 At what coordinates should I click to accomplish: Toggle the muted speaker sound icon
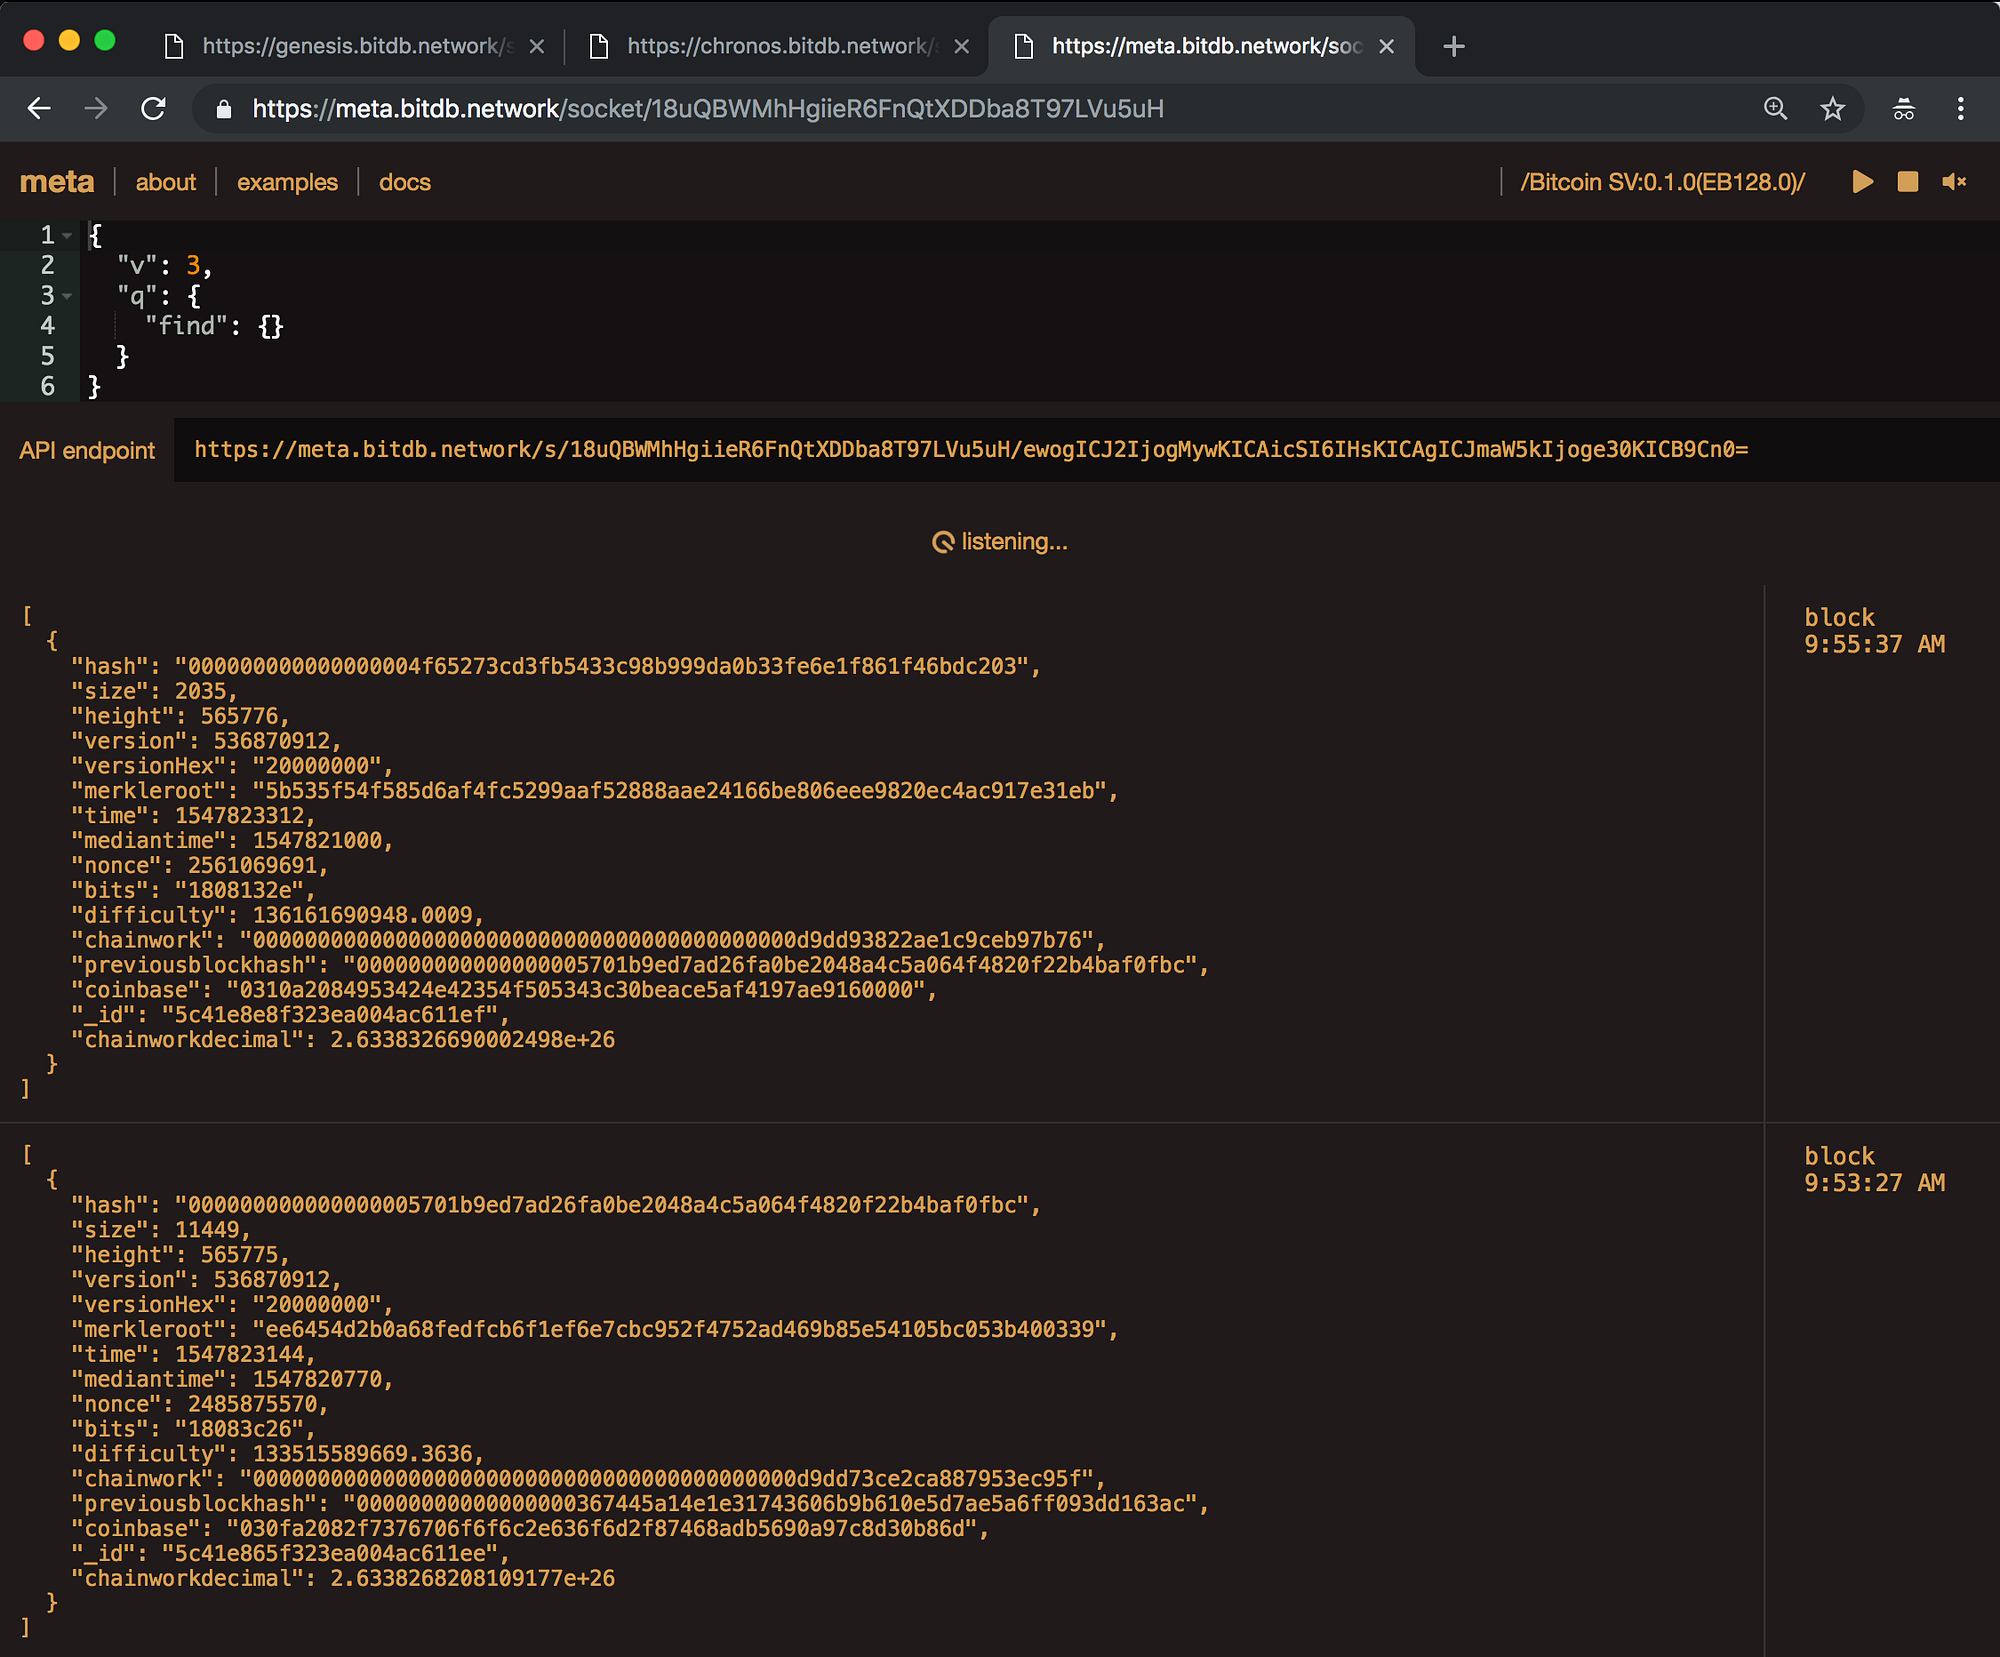tap(1954, 182)
